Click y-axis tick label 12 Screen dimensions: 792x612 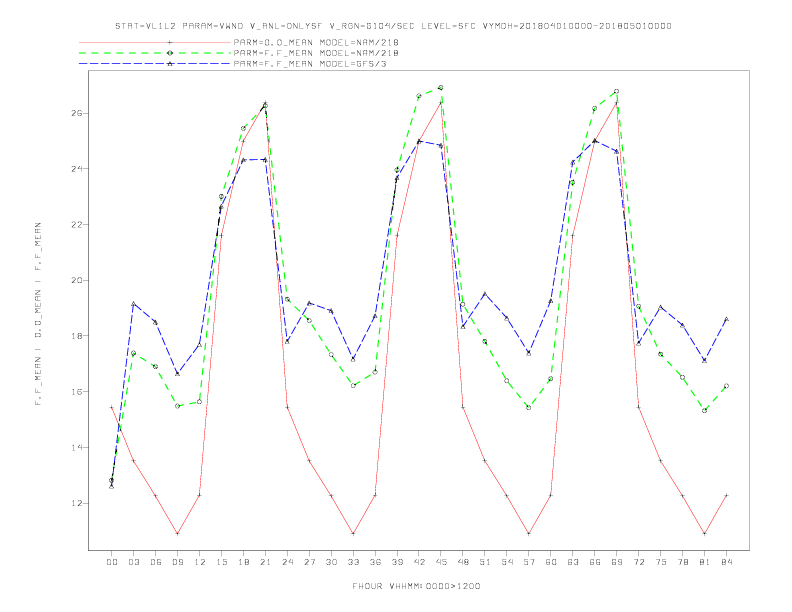coord(77,503)
